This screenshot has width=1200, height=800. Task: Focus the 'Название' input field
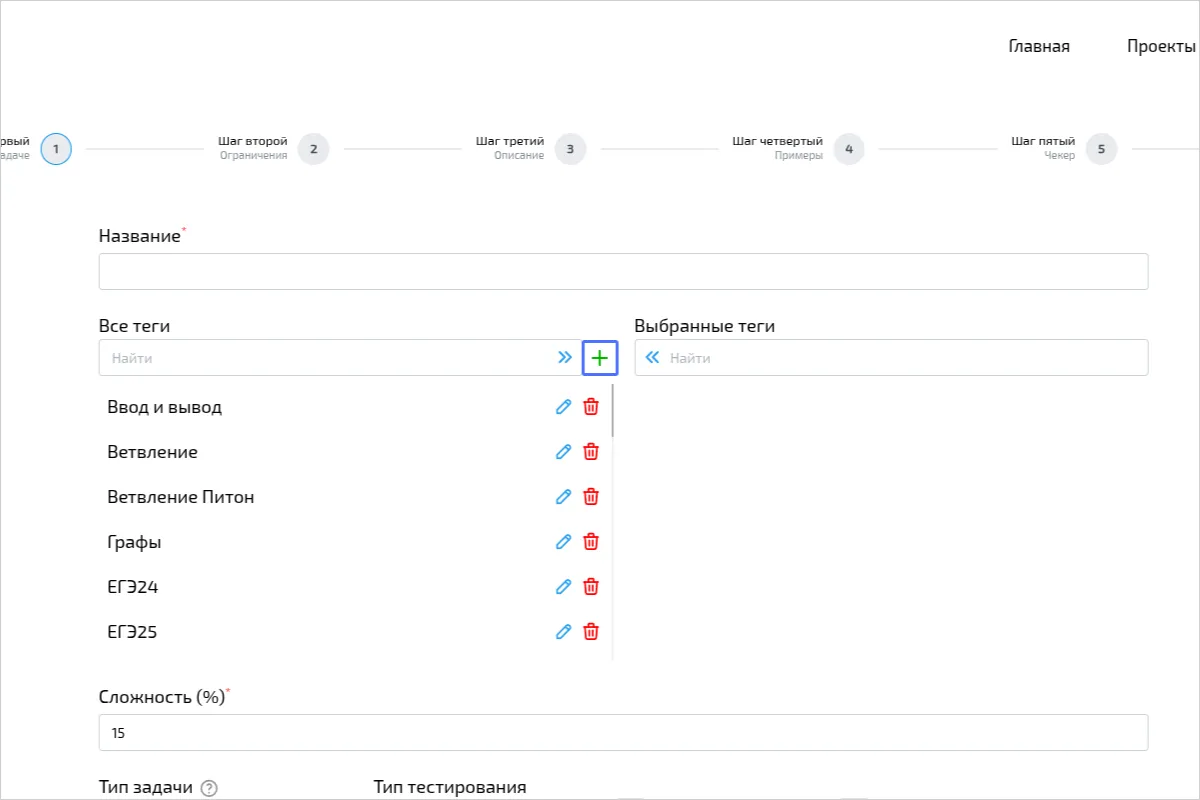click(623, 272)
